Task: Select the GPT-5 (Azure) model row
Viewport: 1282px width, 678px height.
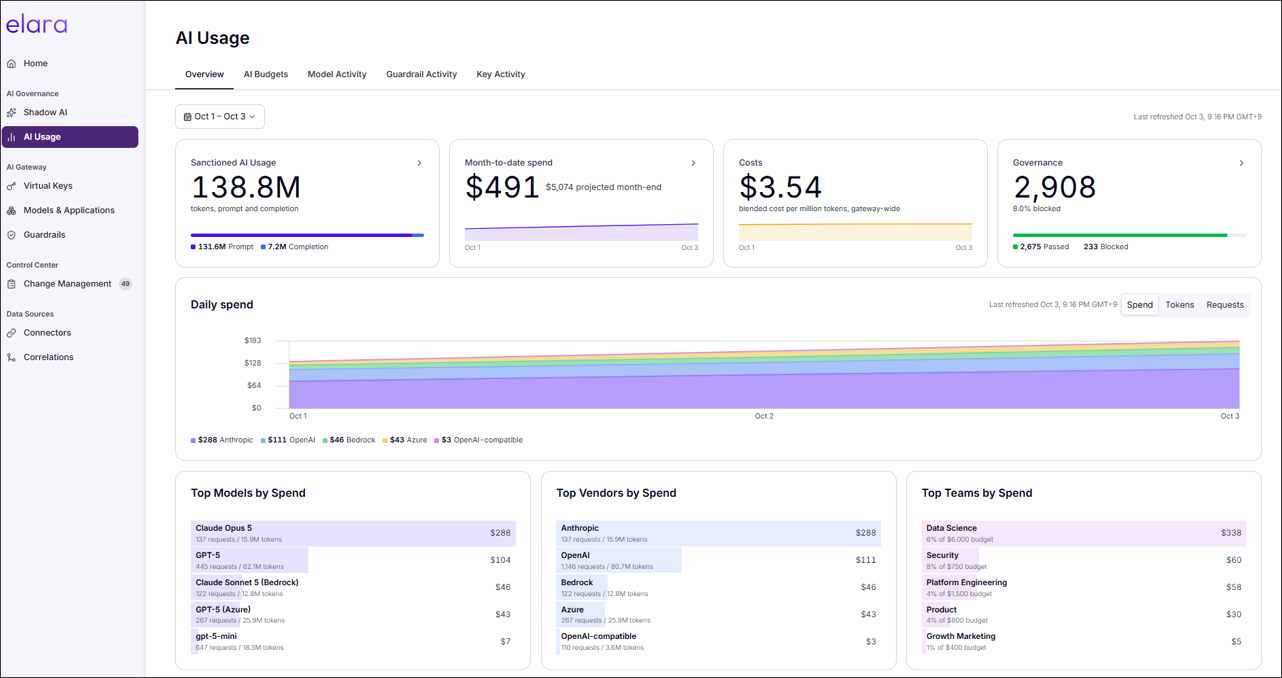Action: click(x=351, y=614)
